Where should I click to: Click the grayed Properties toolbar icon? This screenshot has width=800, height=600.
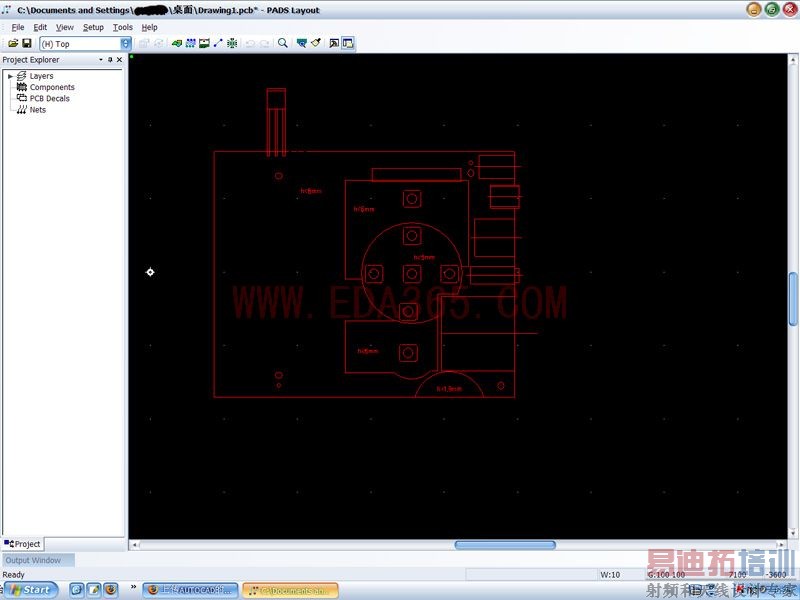(x=144, y=44)
